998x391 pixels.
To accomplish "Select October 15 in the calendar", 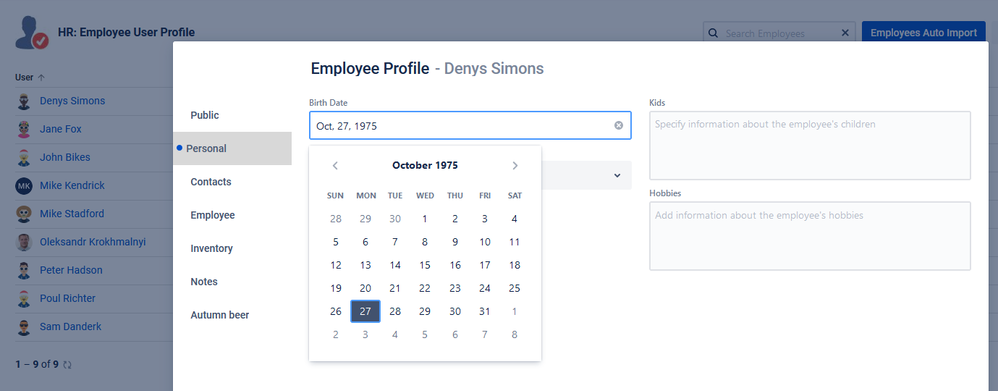I will pos(425,265).
